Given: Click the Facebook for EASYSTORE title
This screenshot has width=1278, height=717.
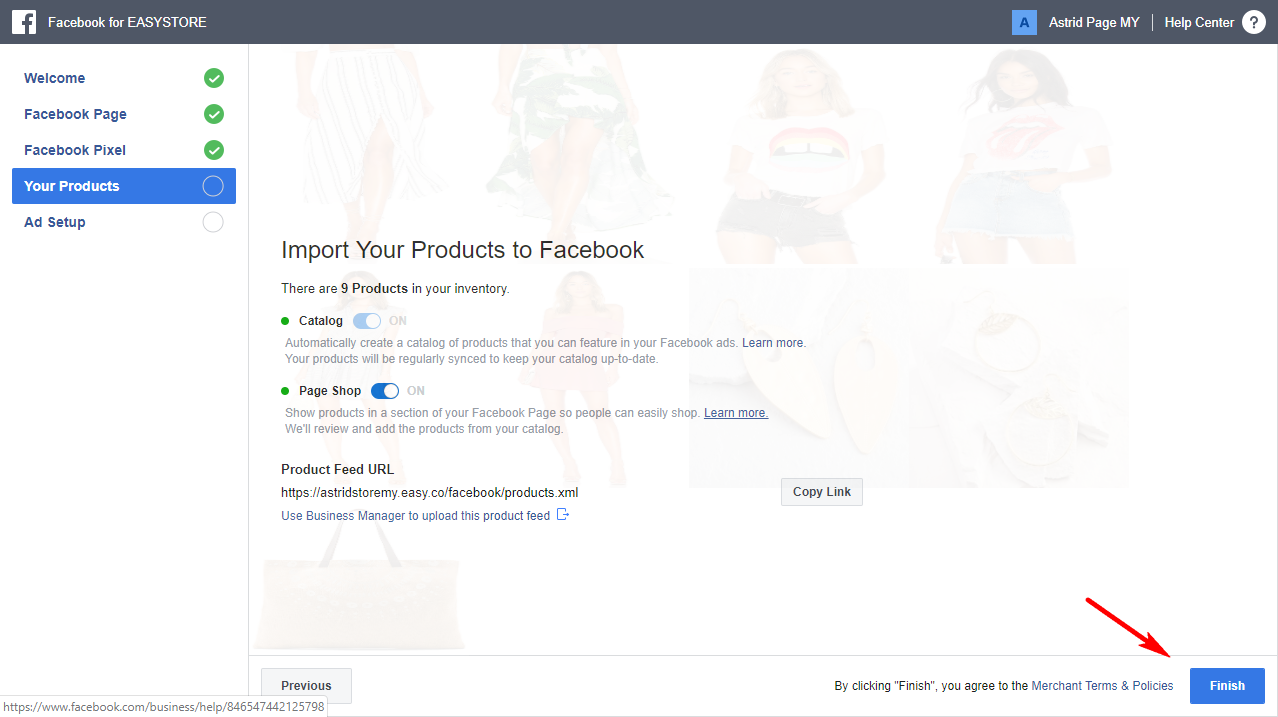Looking at the screenshot, I should click(127, 22).
